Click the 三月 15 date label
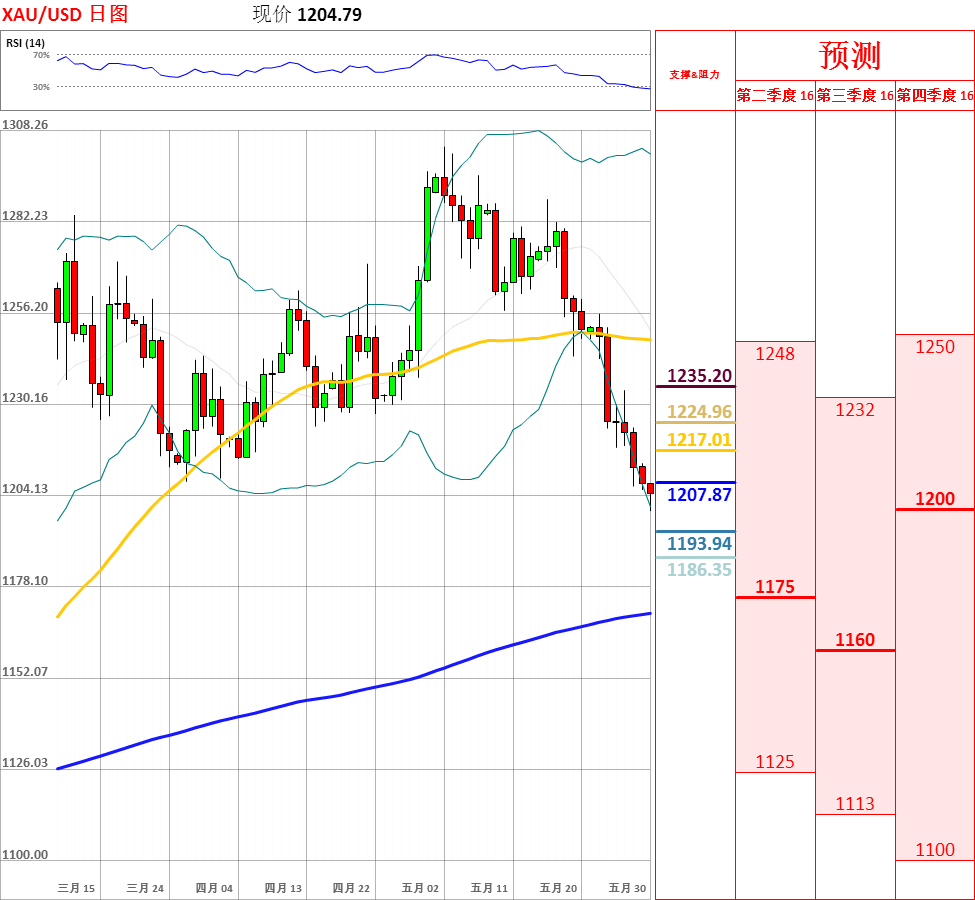The width and height of the screenshot is (975, 900). (x=76, y=888)
